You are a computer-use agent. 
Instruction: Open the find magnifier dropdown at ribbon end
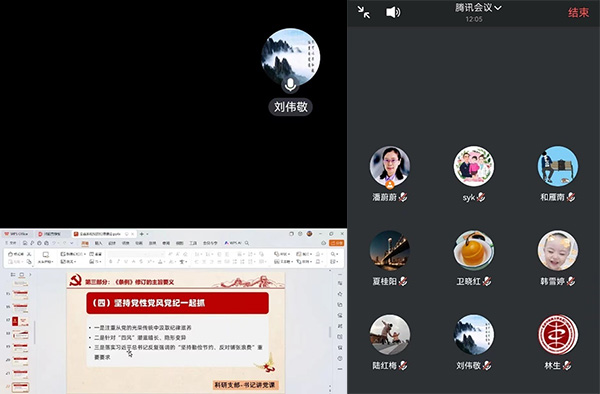pos(334,254)
